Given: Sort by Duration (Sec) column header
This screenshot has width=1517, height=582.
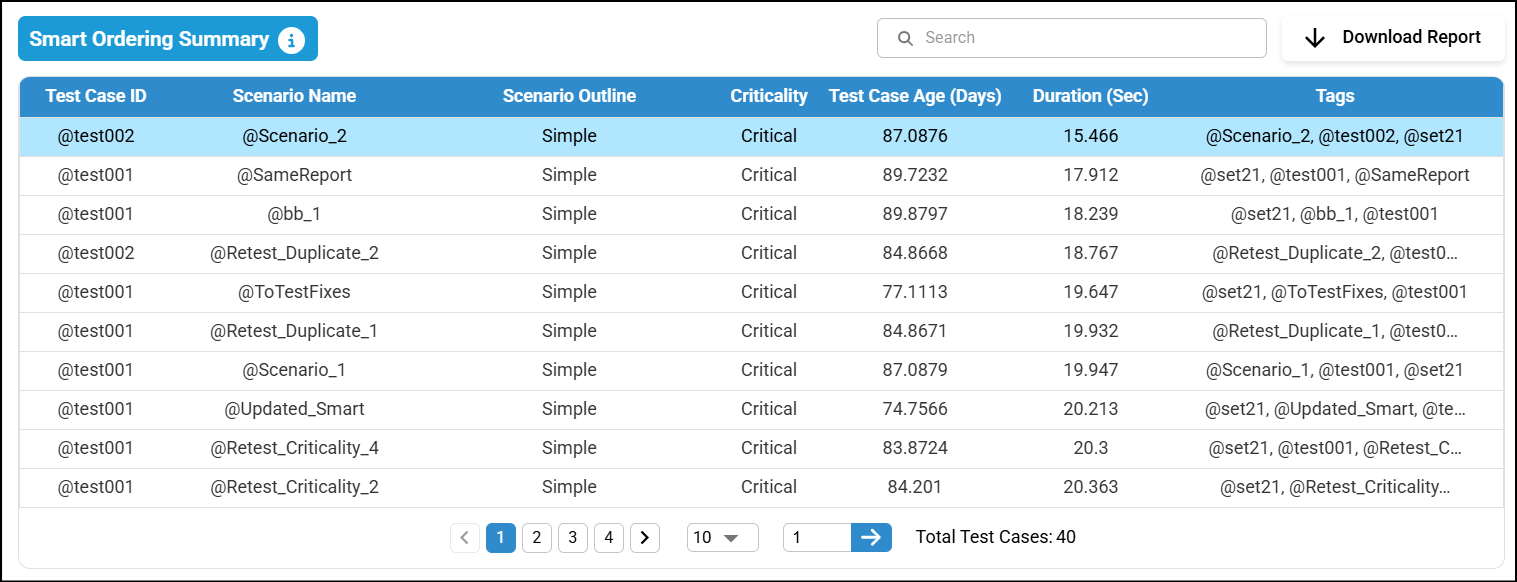Looking at the screenshot, I should [x=1090, y=97].
